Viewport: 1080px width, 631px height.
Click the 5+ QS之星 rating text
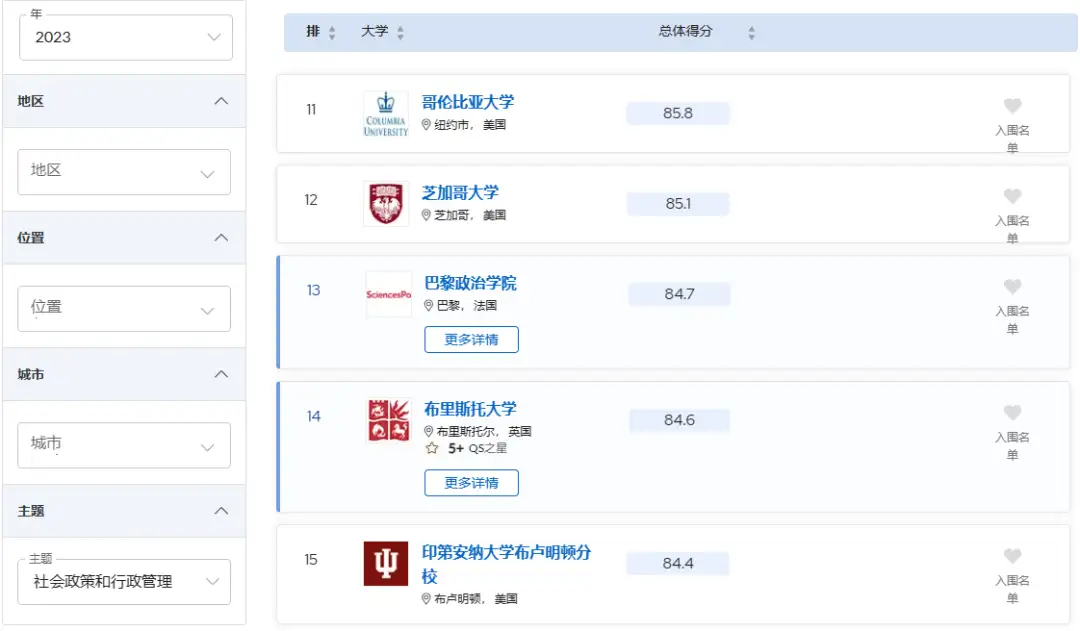pyautogui.click(x=477, y=448)
